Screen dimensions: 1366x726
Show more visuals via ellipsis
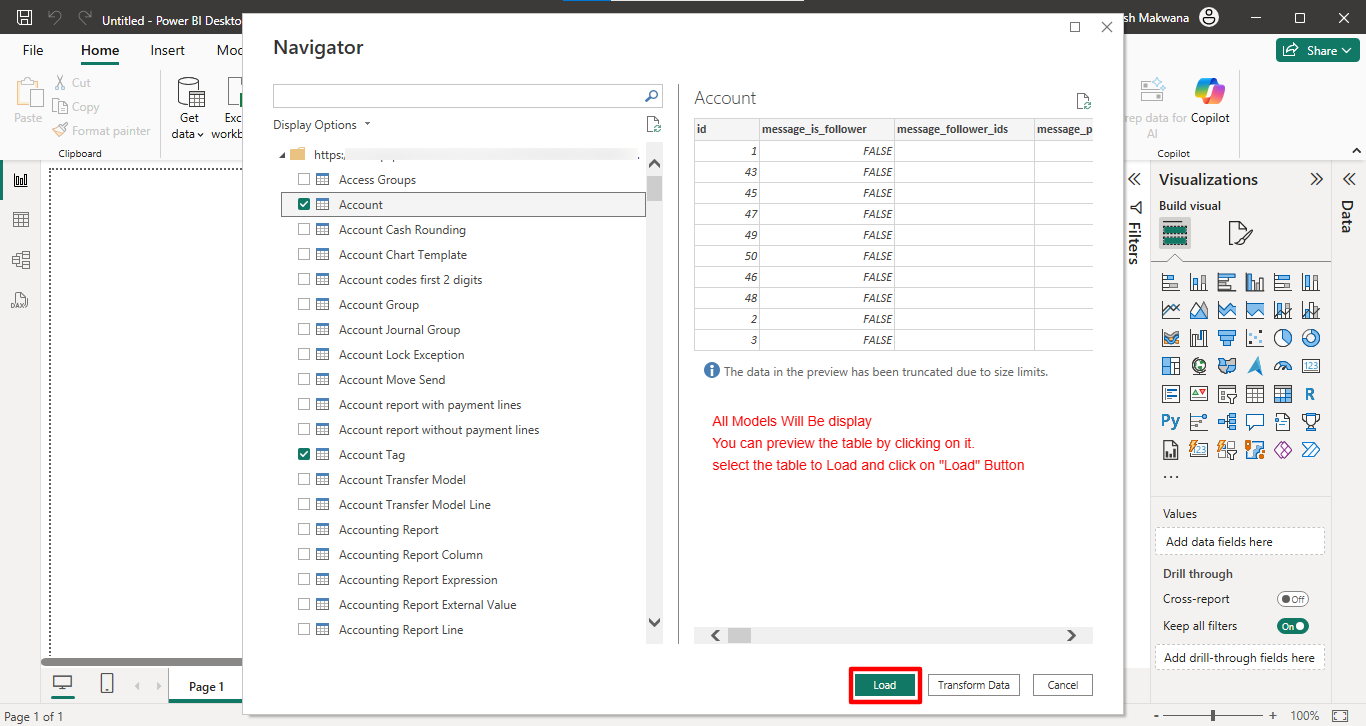(x=1171, y=478)
